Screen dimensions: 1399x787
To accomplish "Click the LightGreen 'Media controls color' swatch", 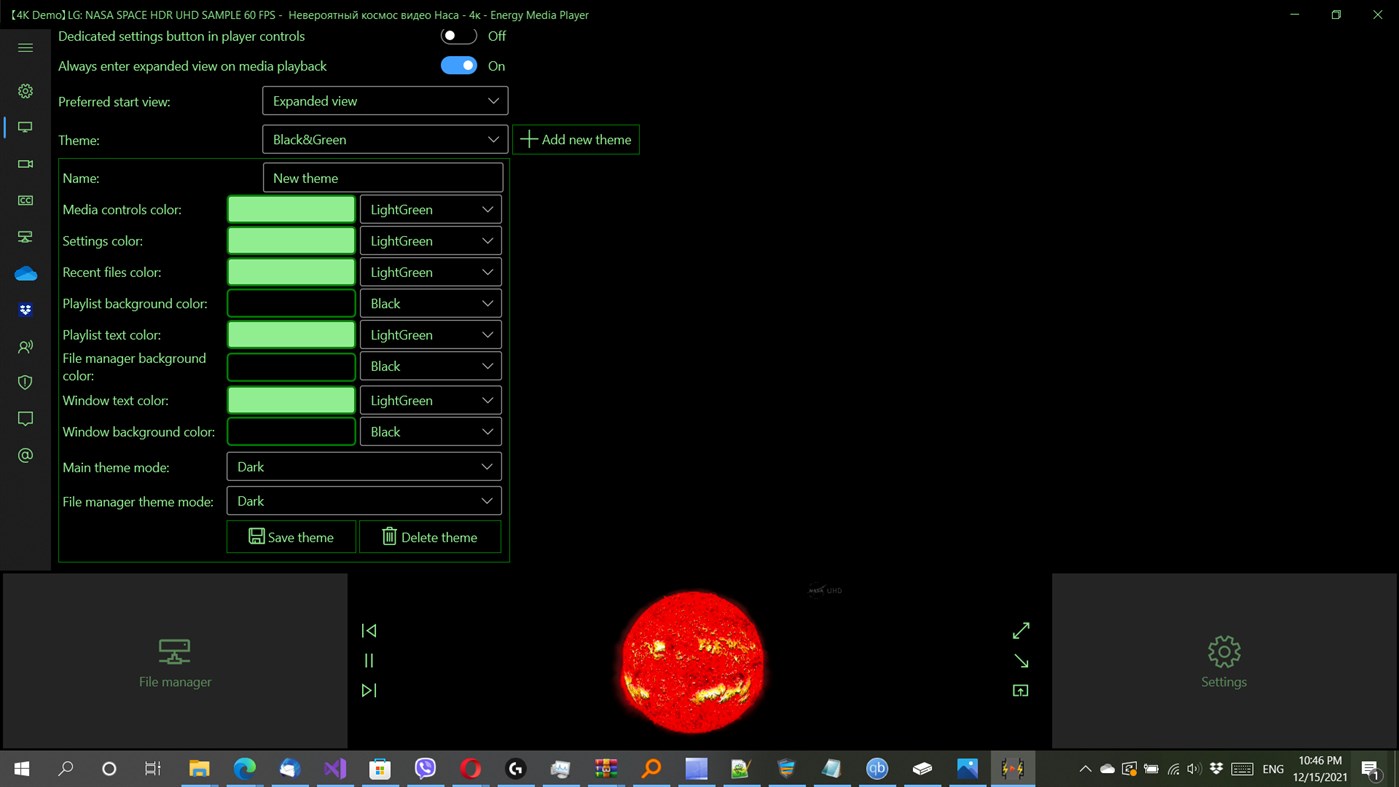I will (x=291, y=209).
